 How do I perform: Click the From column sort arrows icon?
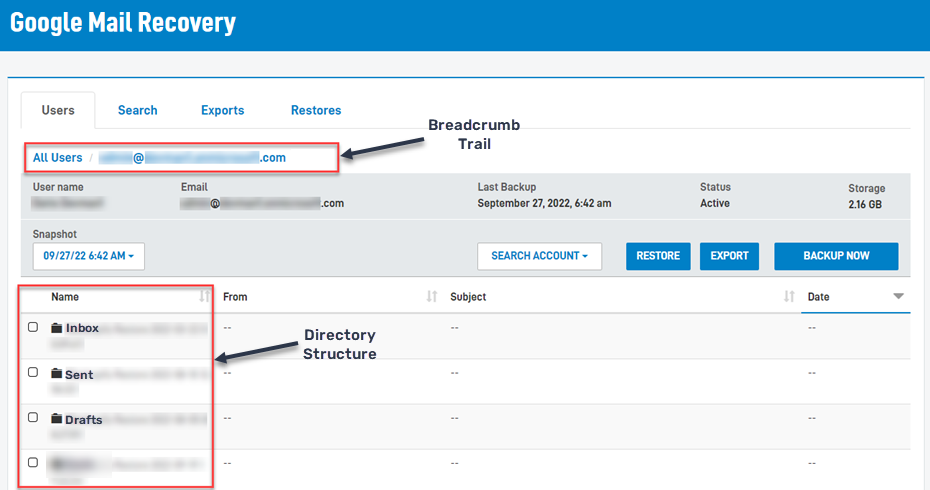point(432,296)
